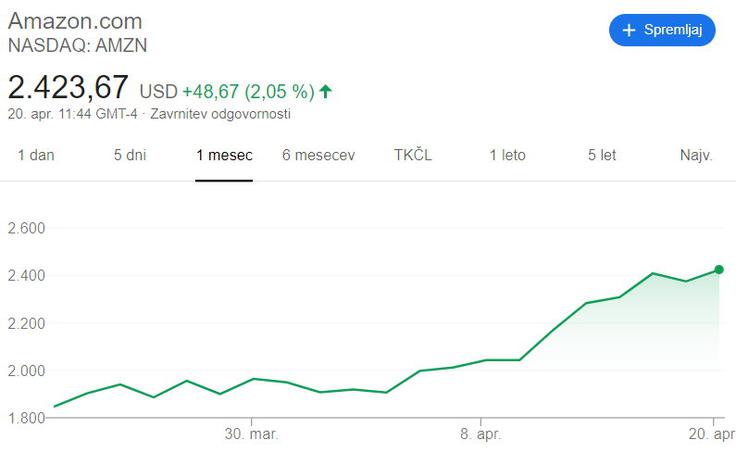Screen dimensions: 736x465
Task: Open the Zavrnitev odgovornosti link
Action: 220,114
